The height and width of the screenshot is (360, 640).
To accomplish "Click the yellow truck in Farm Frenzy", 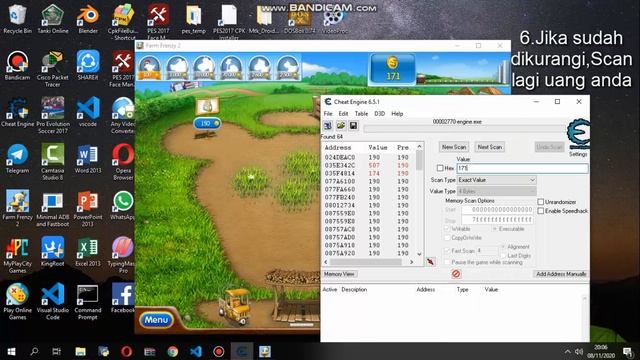I will point(234,307).
